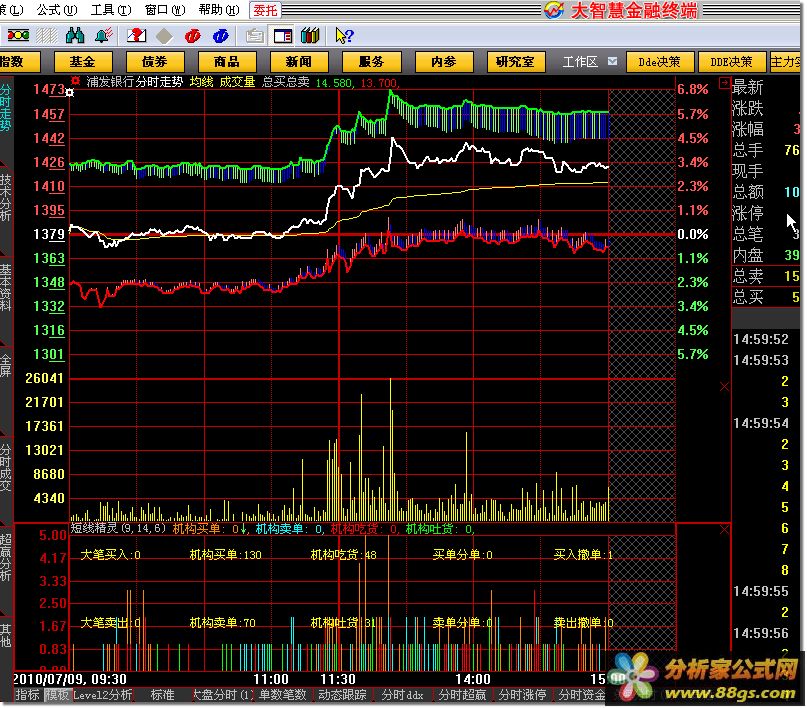Activate the context help cursor tool

344,36
